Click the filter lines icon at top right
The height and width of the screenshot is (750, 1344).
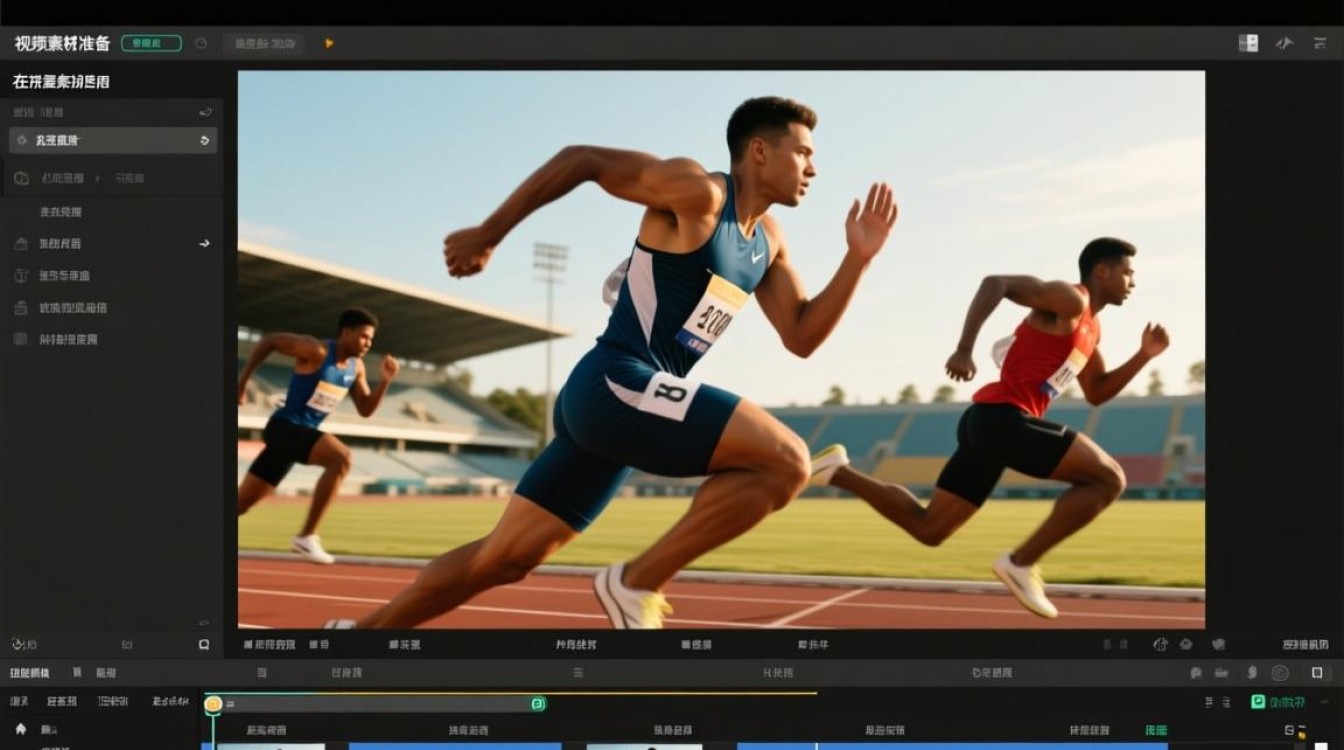[1319, 43]
